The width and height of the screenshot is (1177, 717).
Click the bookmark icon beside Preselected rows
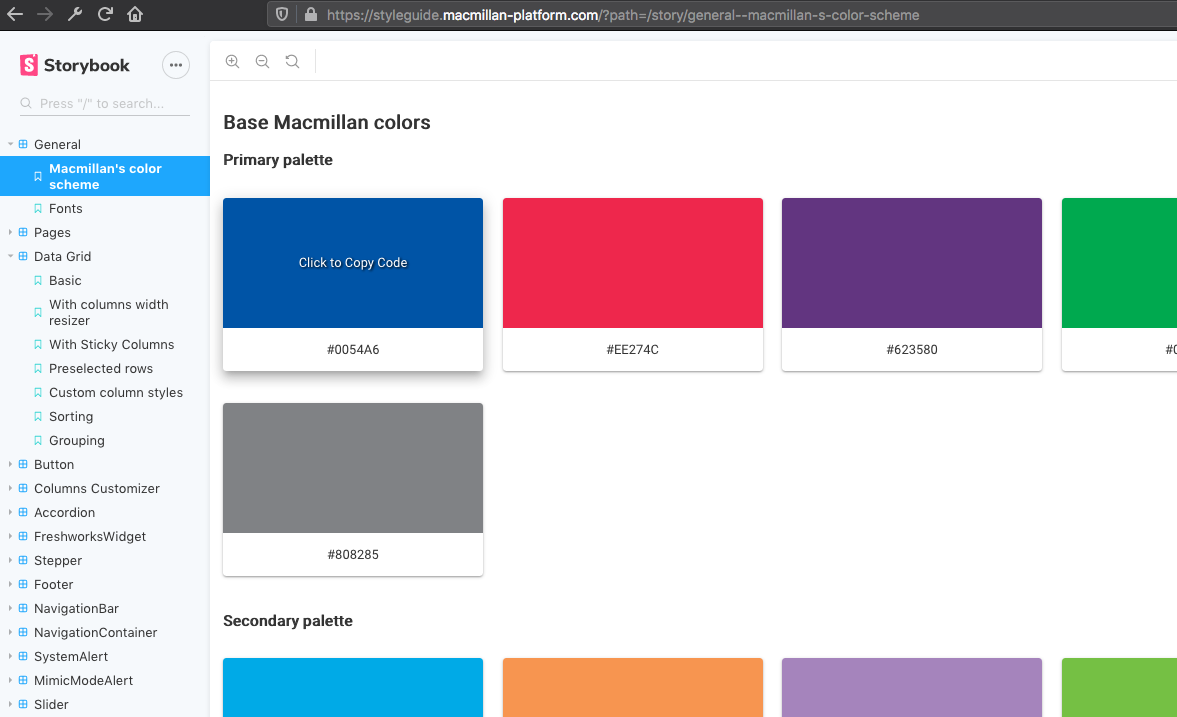pos(38,369)
